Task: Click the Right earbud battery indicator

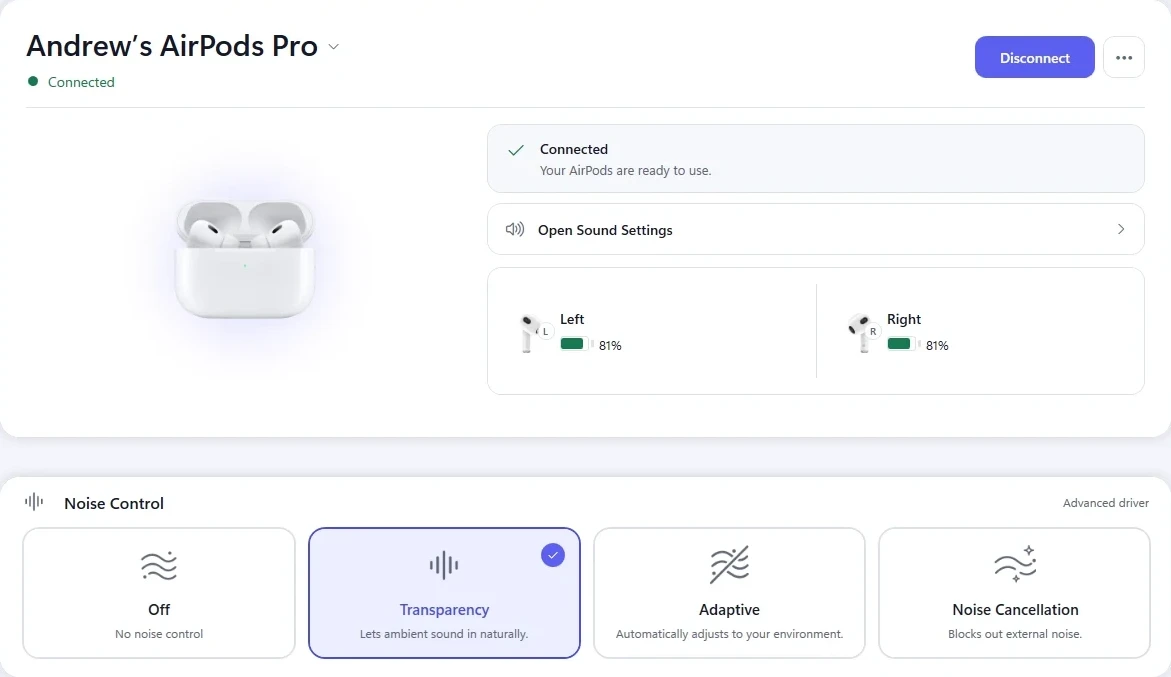Action: [904, 344]
